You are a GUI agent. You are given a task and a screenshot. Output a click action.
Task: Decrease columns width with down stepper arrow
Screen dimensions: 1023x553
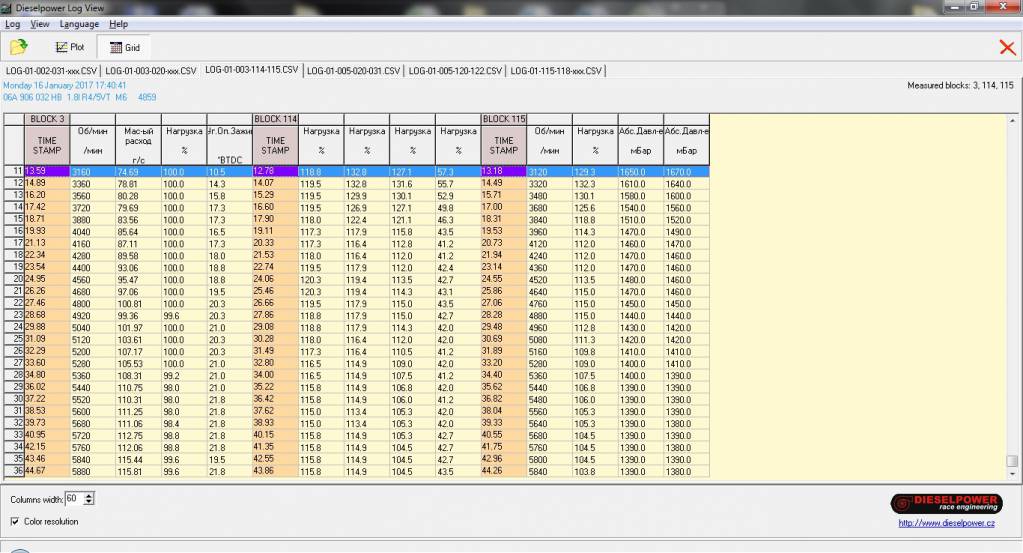click(x=90, y=501)
